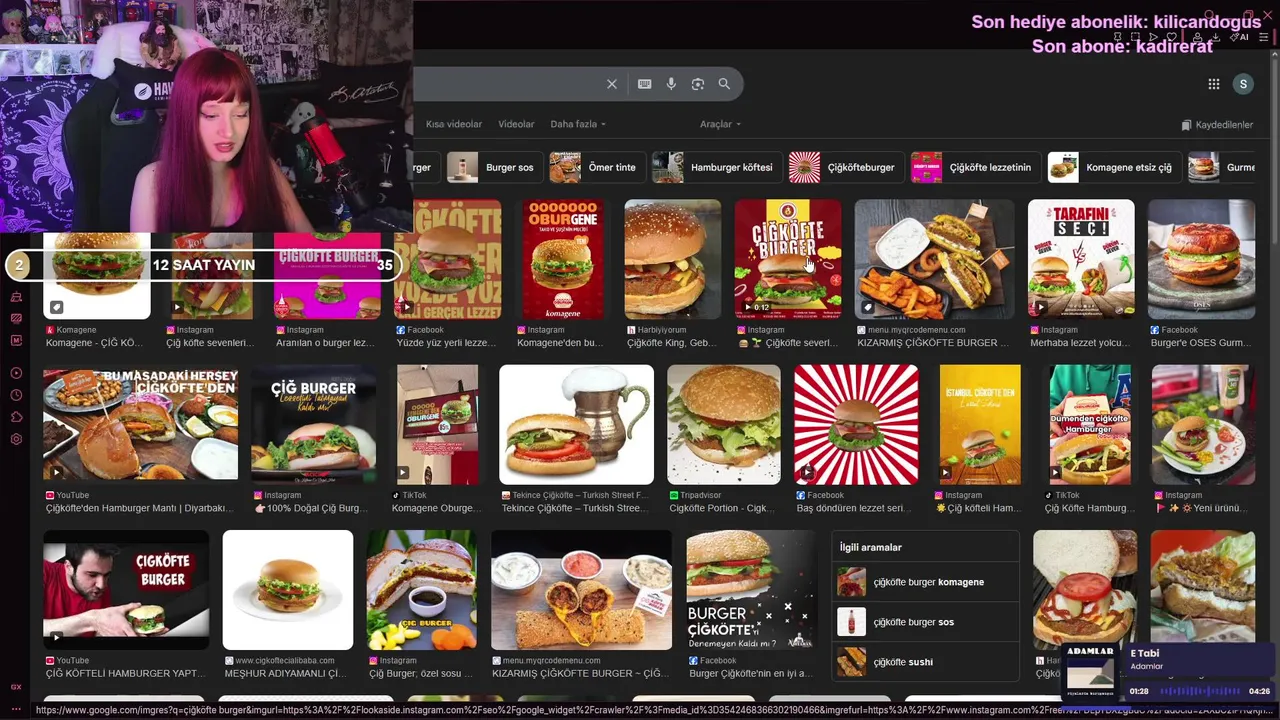
Task: Select the 'Çiğköfteburger' filter chip
Action: click(x=845, y=167)
